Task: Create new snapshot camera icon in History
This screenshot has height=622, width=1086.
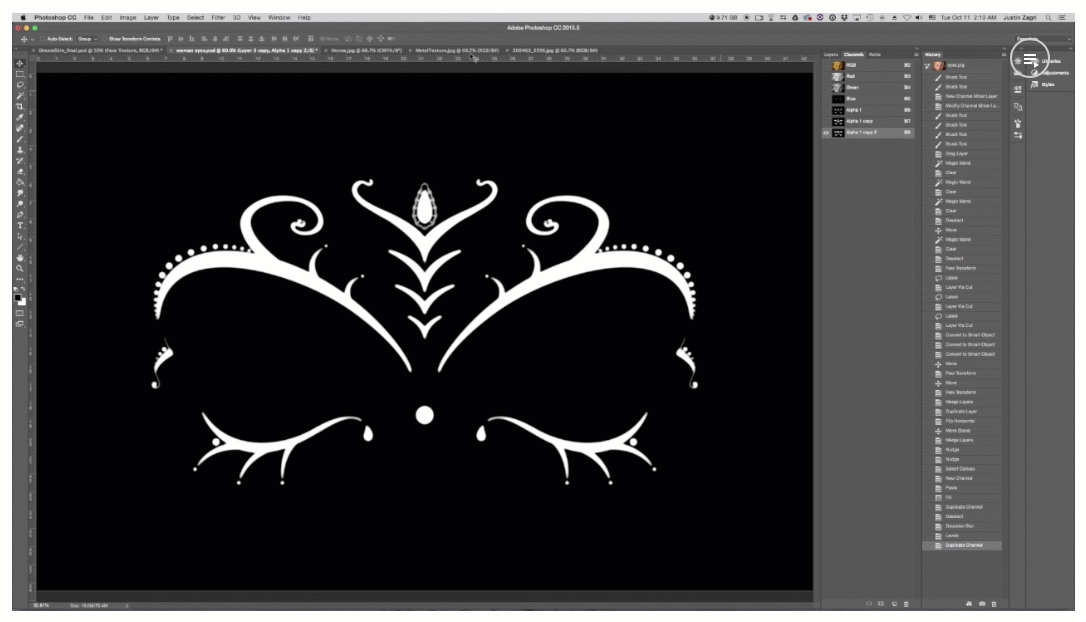Action: (981, 604)
